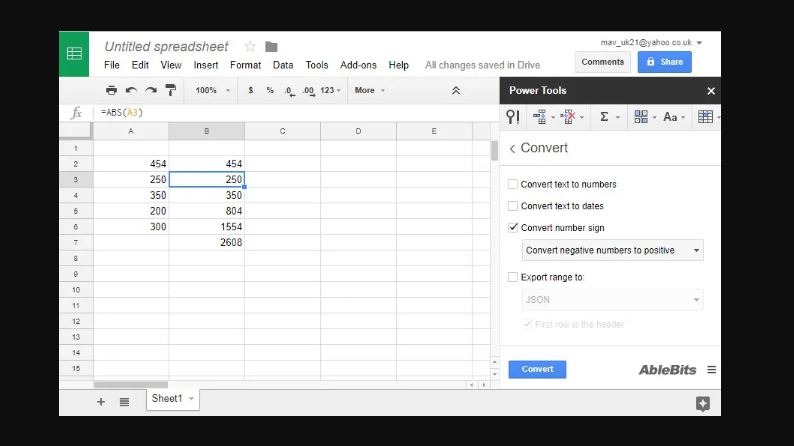Uncheck Convert number sign checkbox

pos(512,228)
